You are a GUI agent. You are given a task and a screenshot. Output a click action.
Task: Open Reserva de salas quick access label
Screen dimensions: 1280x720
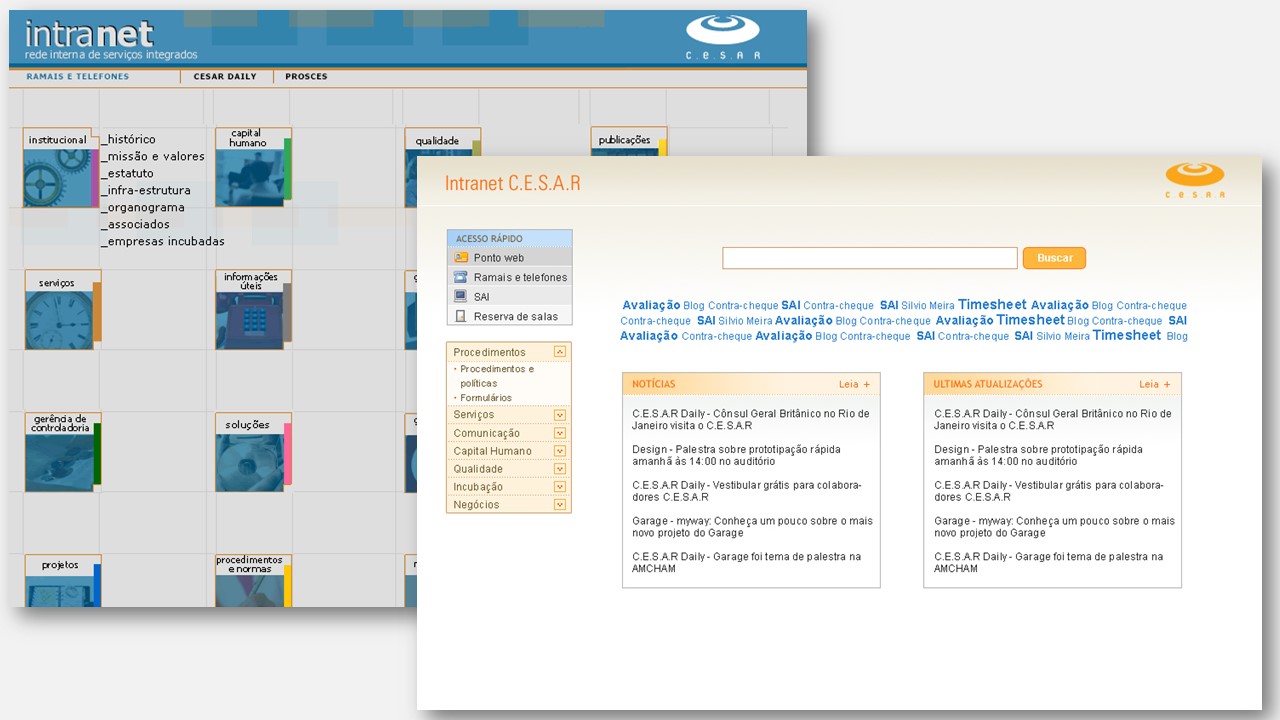click(516, 316)
